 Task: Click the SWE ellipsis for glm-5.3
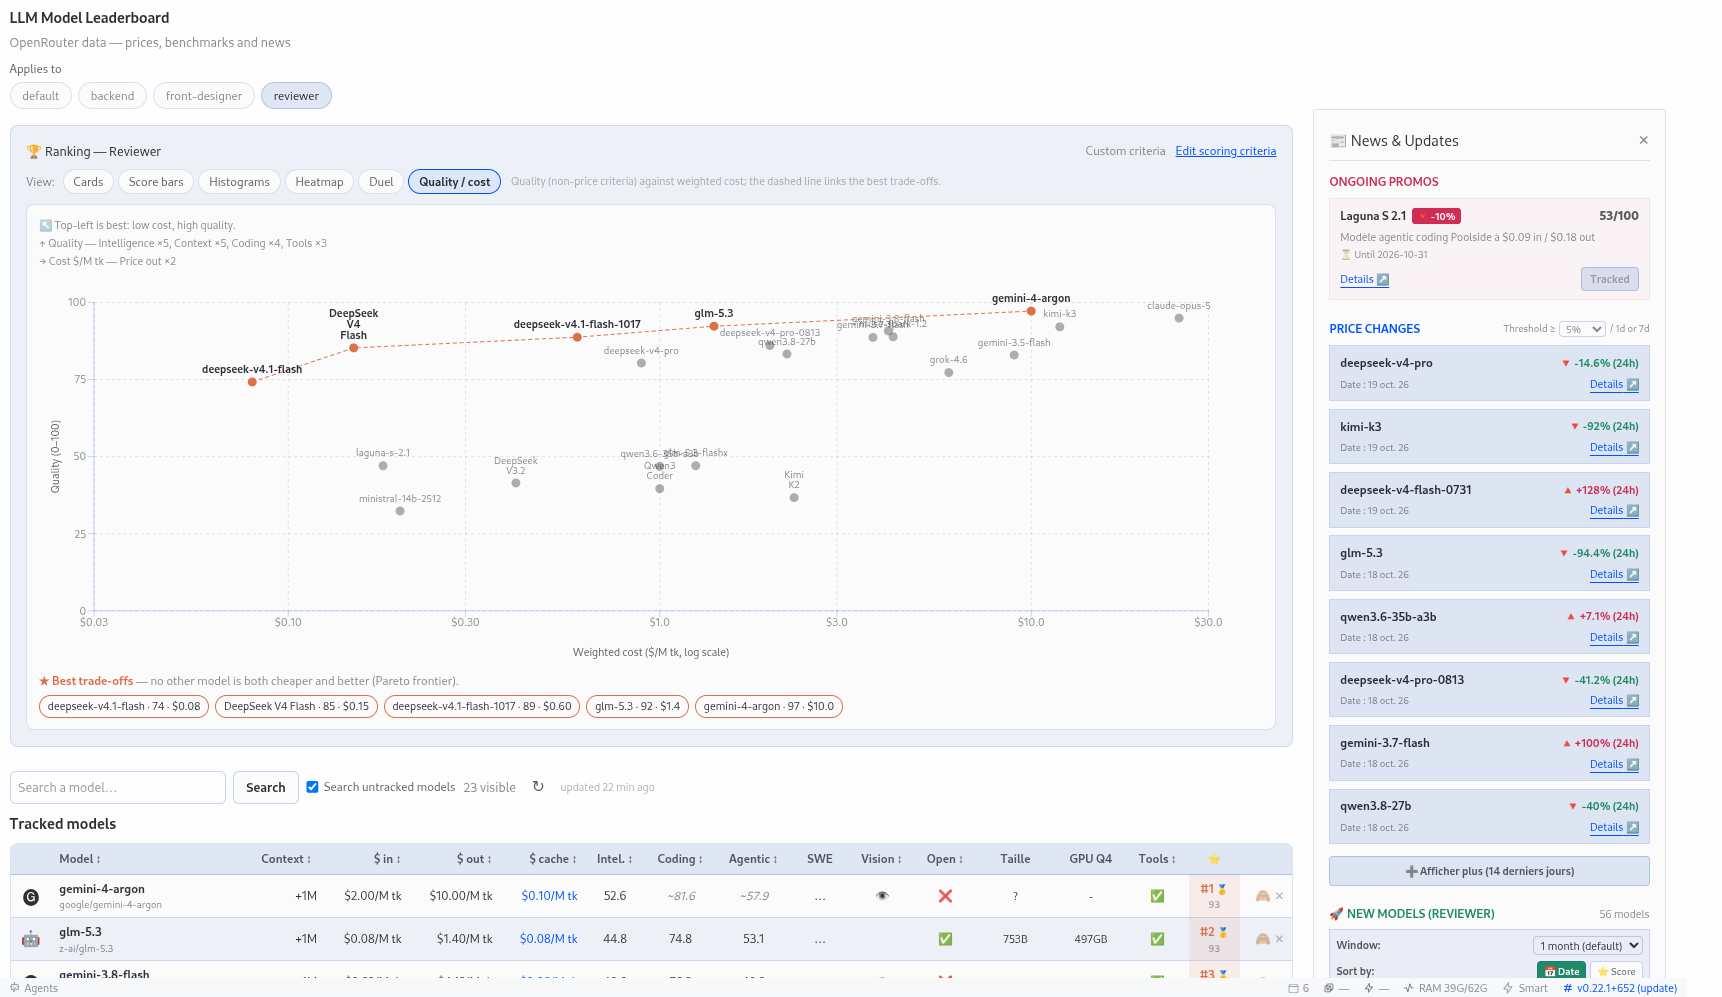click(x=820, y=939)
